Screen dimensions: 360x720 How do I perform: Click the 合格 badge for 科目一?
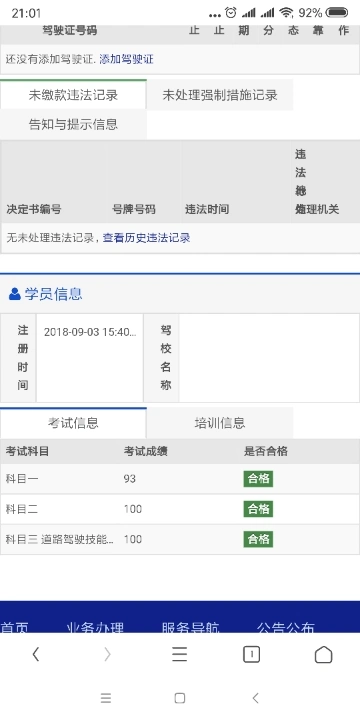[x=258, y=479]
